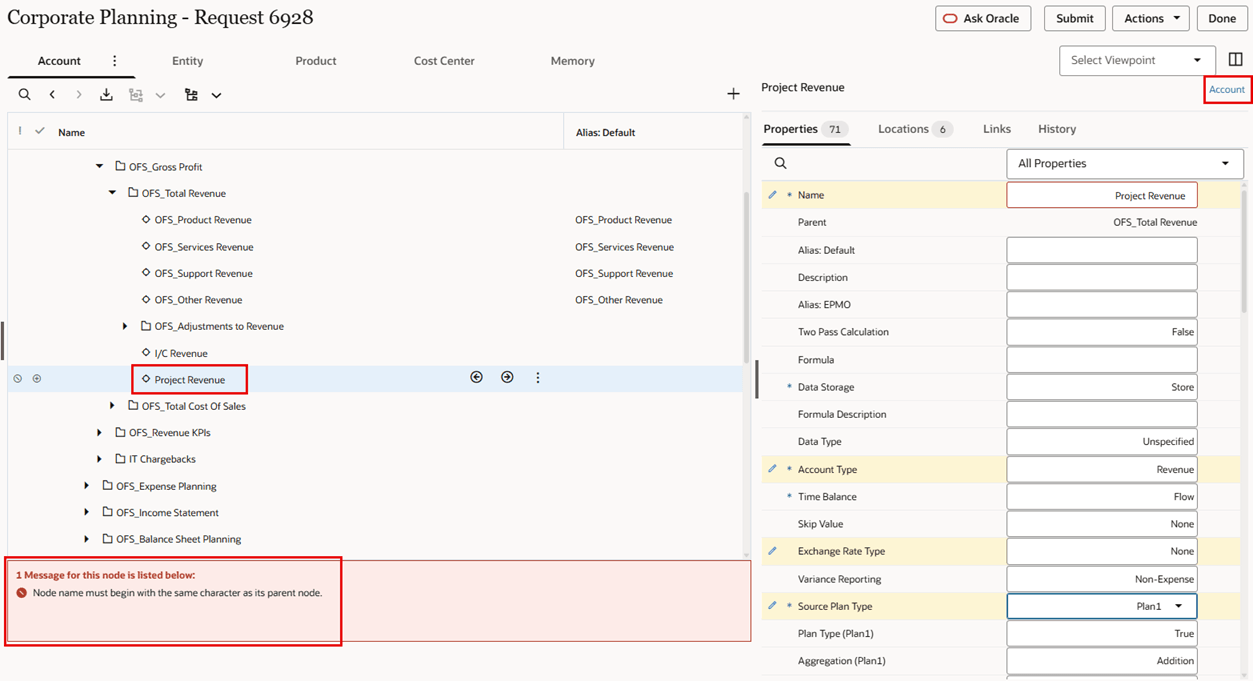The height and width of the screenshot is (681, 1253).
Task: Expand the IT Chargebacks node
Action: pyautogui.click(x=99, y=459)
